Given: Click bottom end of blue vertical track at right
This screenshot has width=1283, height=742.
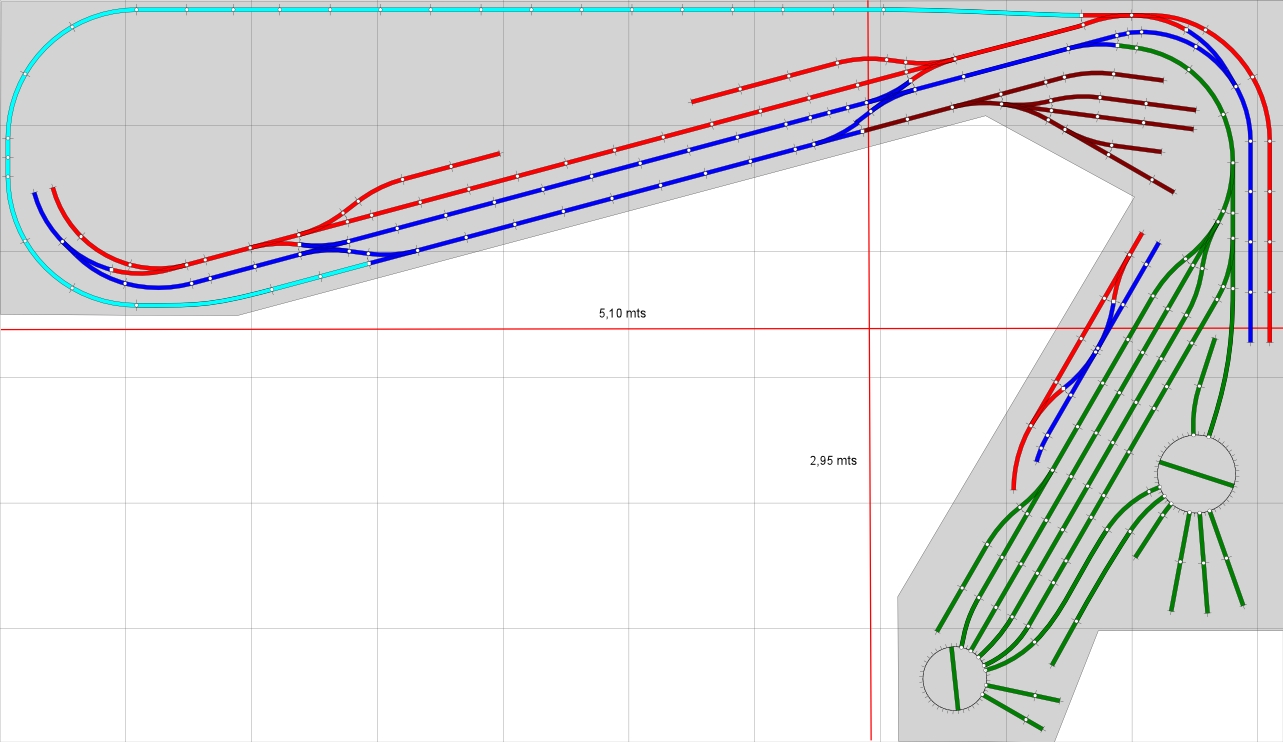Looking at the screenshot, I should point(1250,338).
